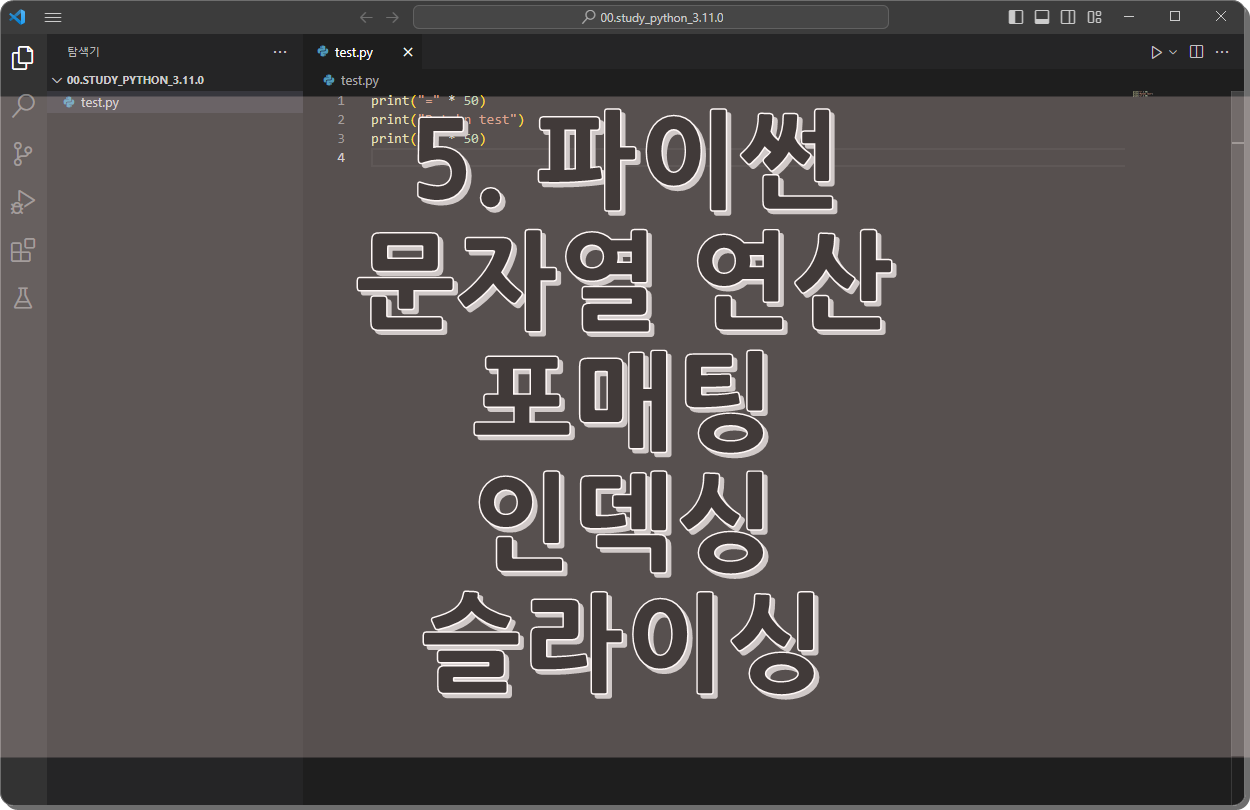The image size is (1250, 810).
Task: Click the command center search box
Action: [650, 17]
